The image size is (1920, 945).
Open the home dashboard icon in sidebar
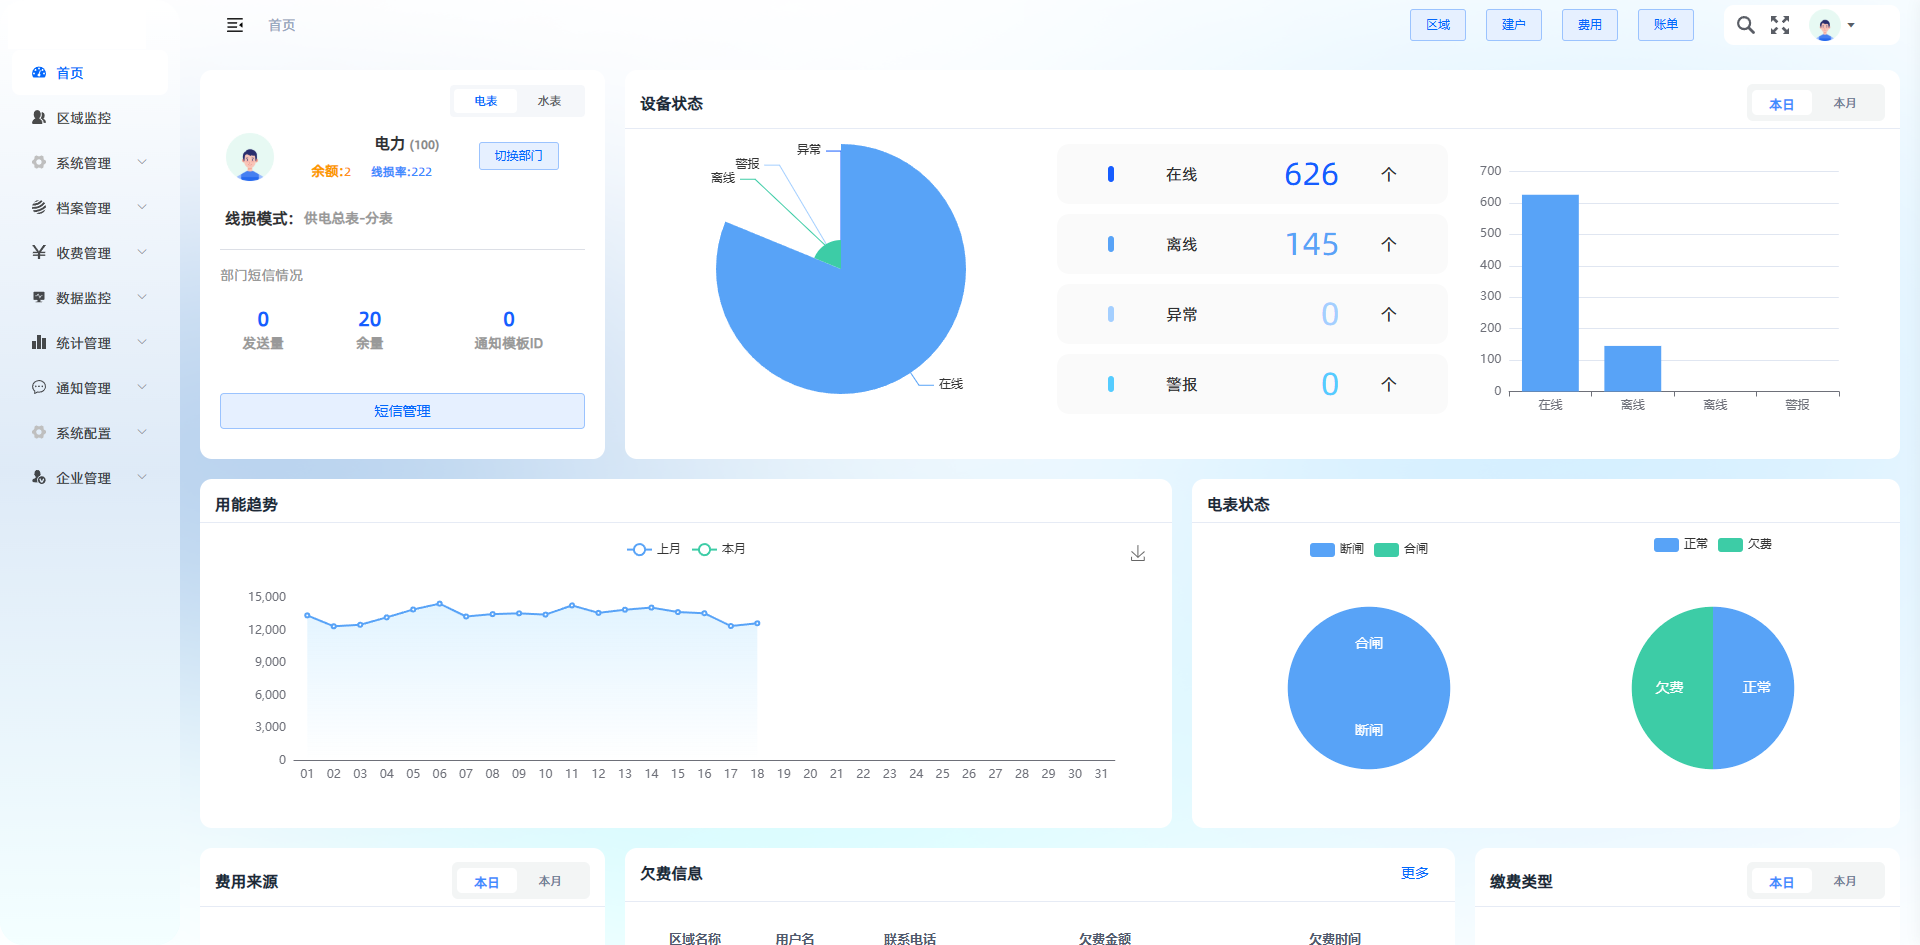39,73
